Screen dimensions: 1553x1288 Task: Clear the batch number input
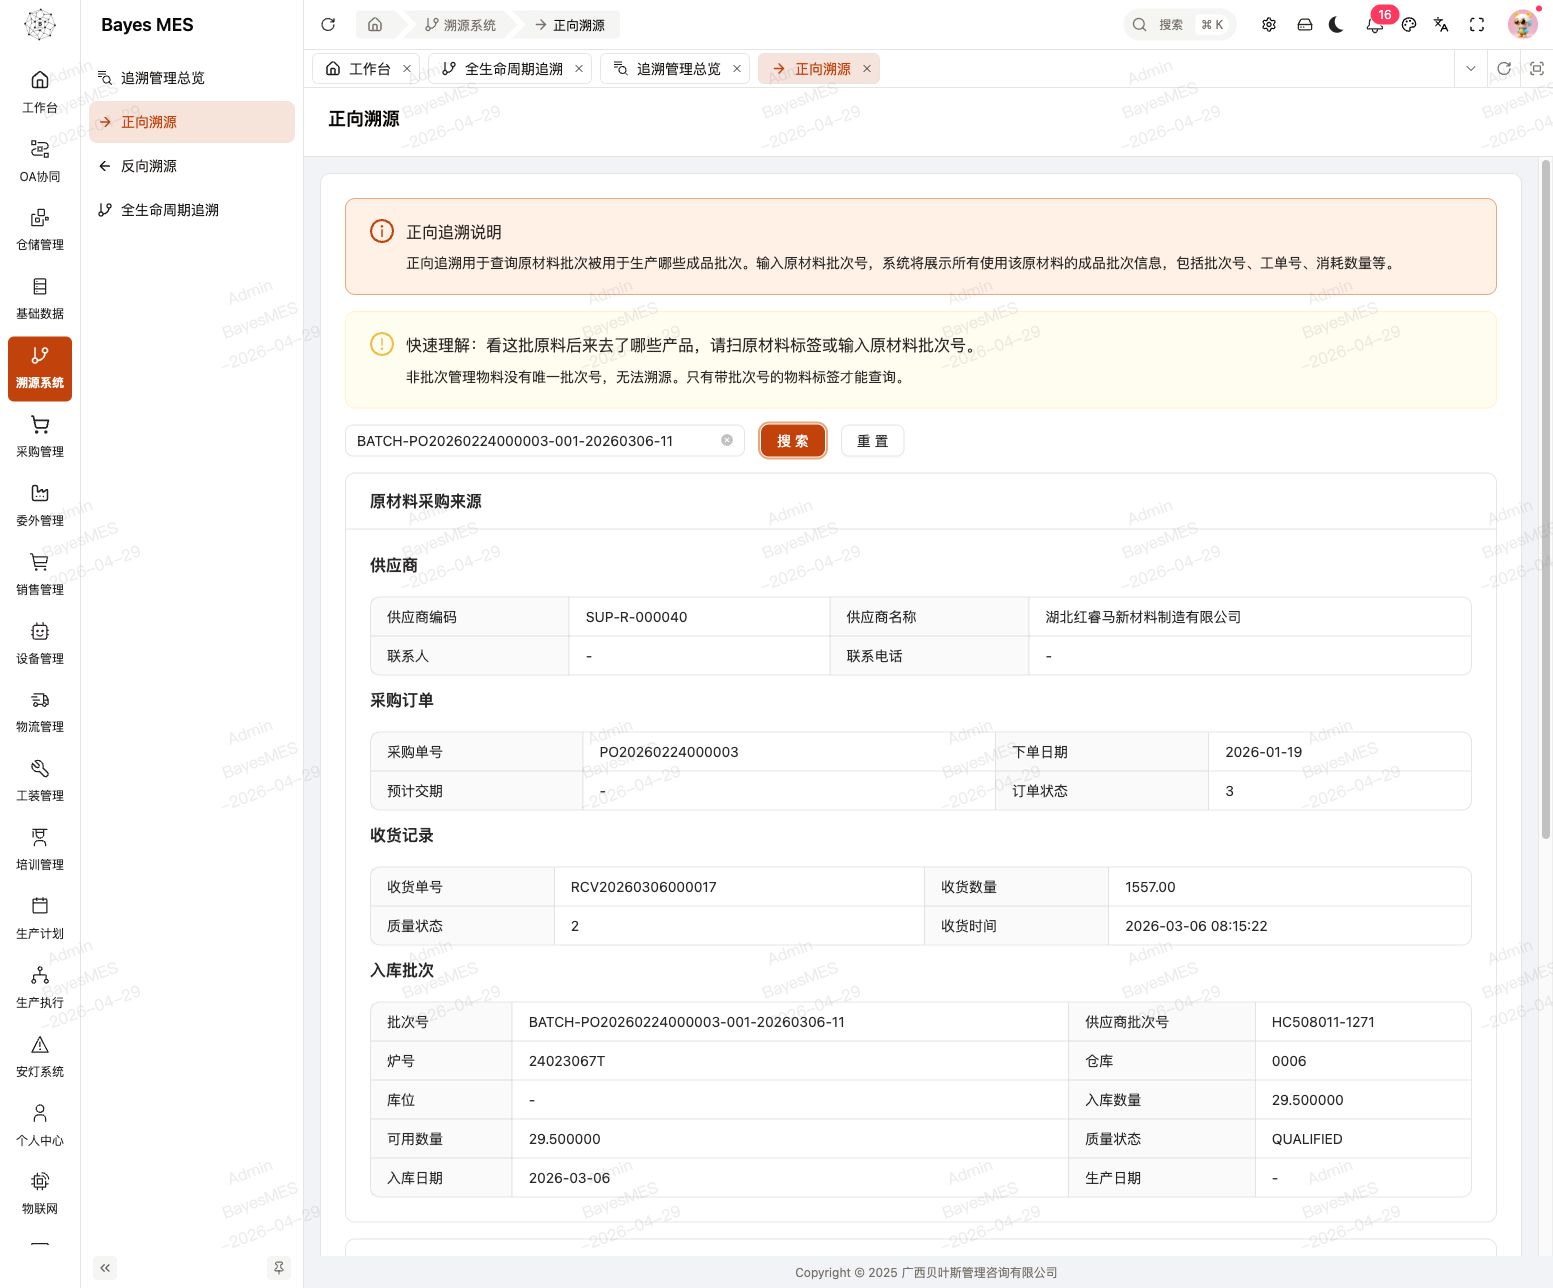coord(727,440)
